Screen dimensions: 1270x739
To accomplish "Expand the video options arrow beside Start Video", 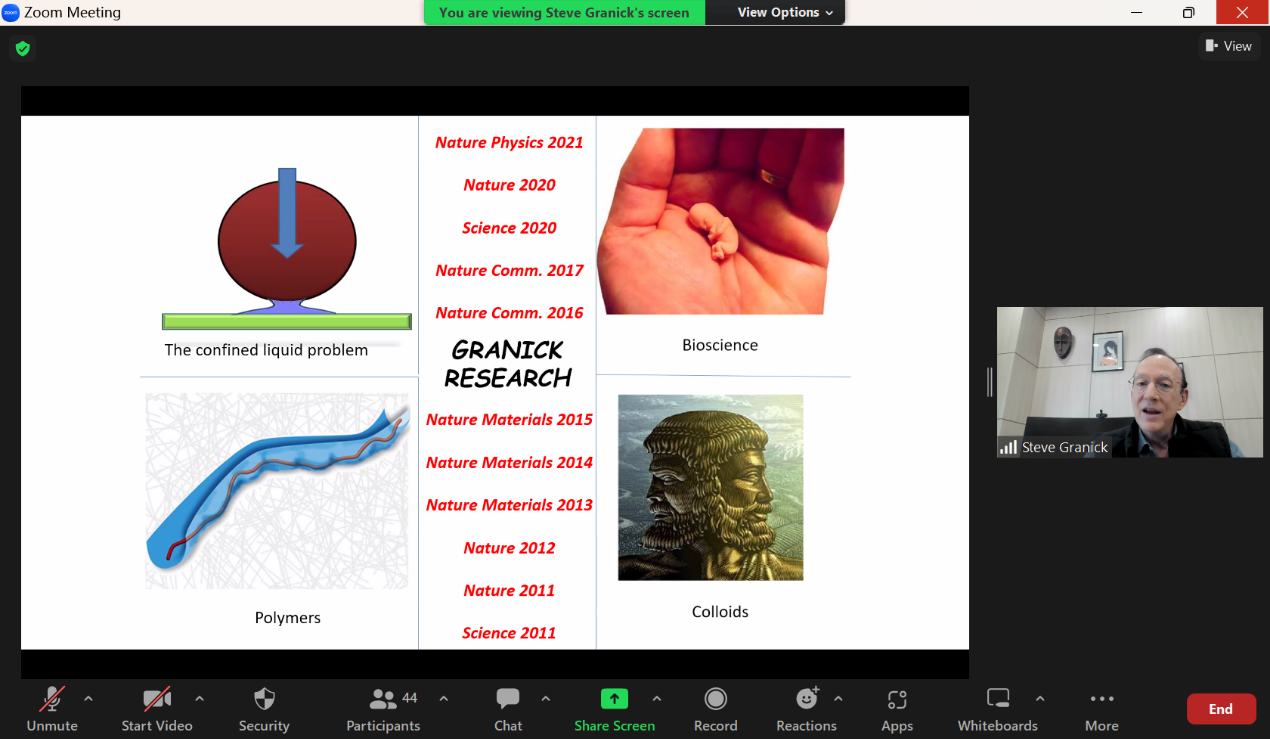I will pos(199,699).
